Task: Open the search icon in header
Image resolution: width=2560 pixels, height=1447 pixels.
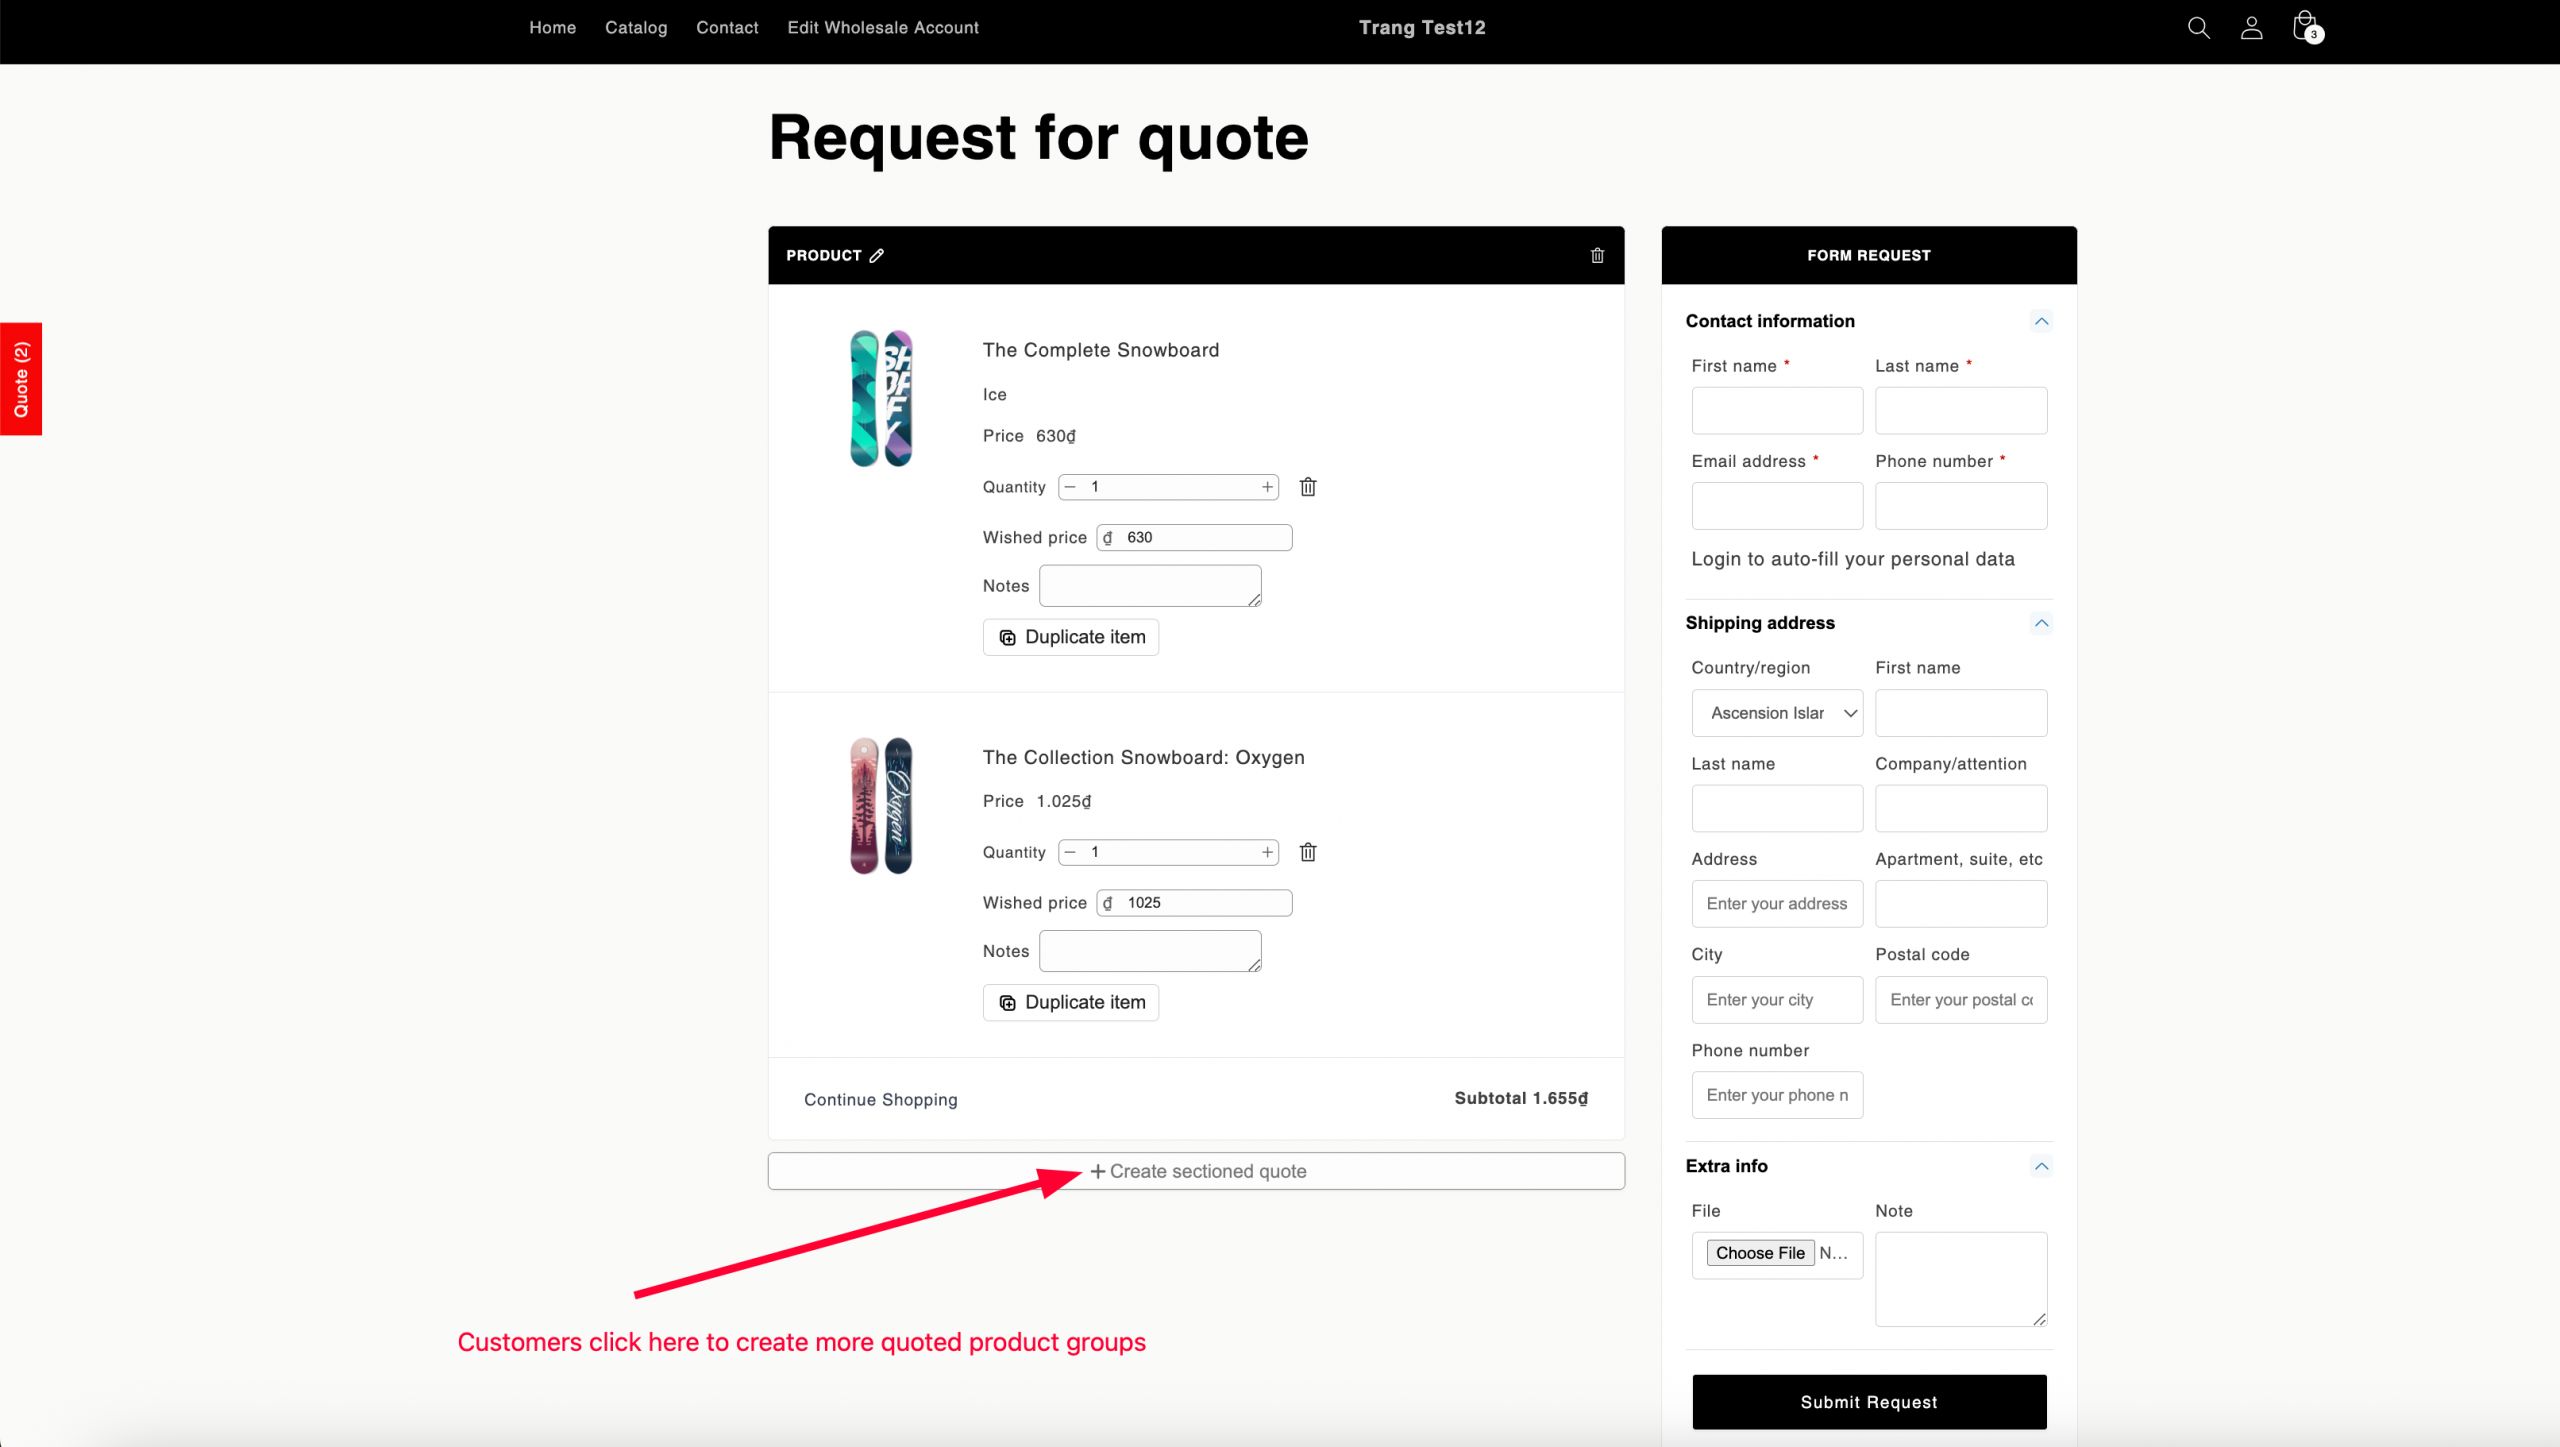Action: click(2198, 28)
